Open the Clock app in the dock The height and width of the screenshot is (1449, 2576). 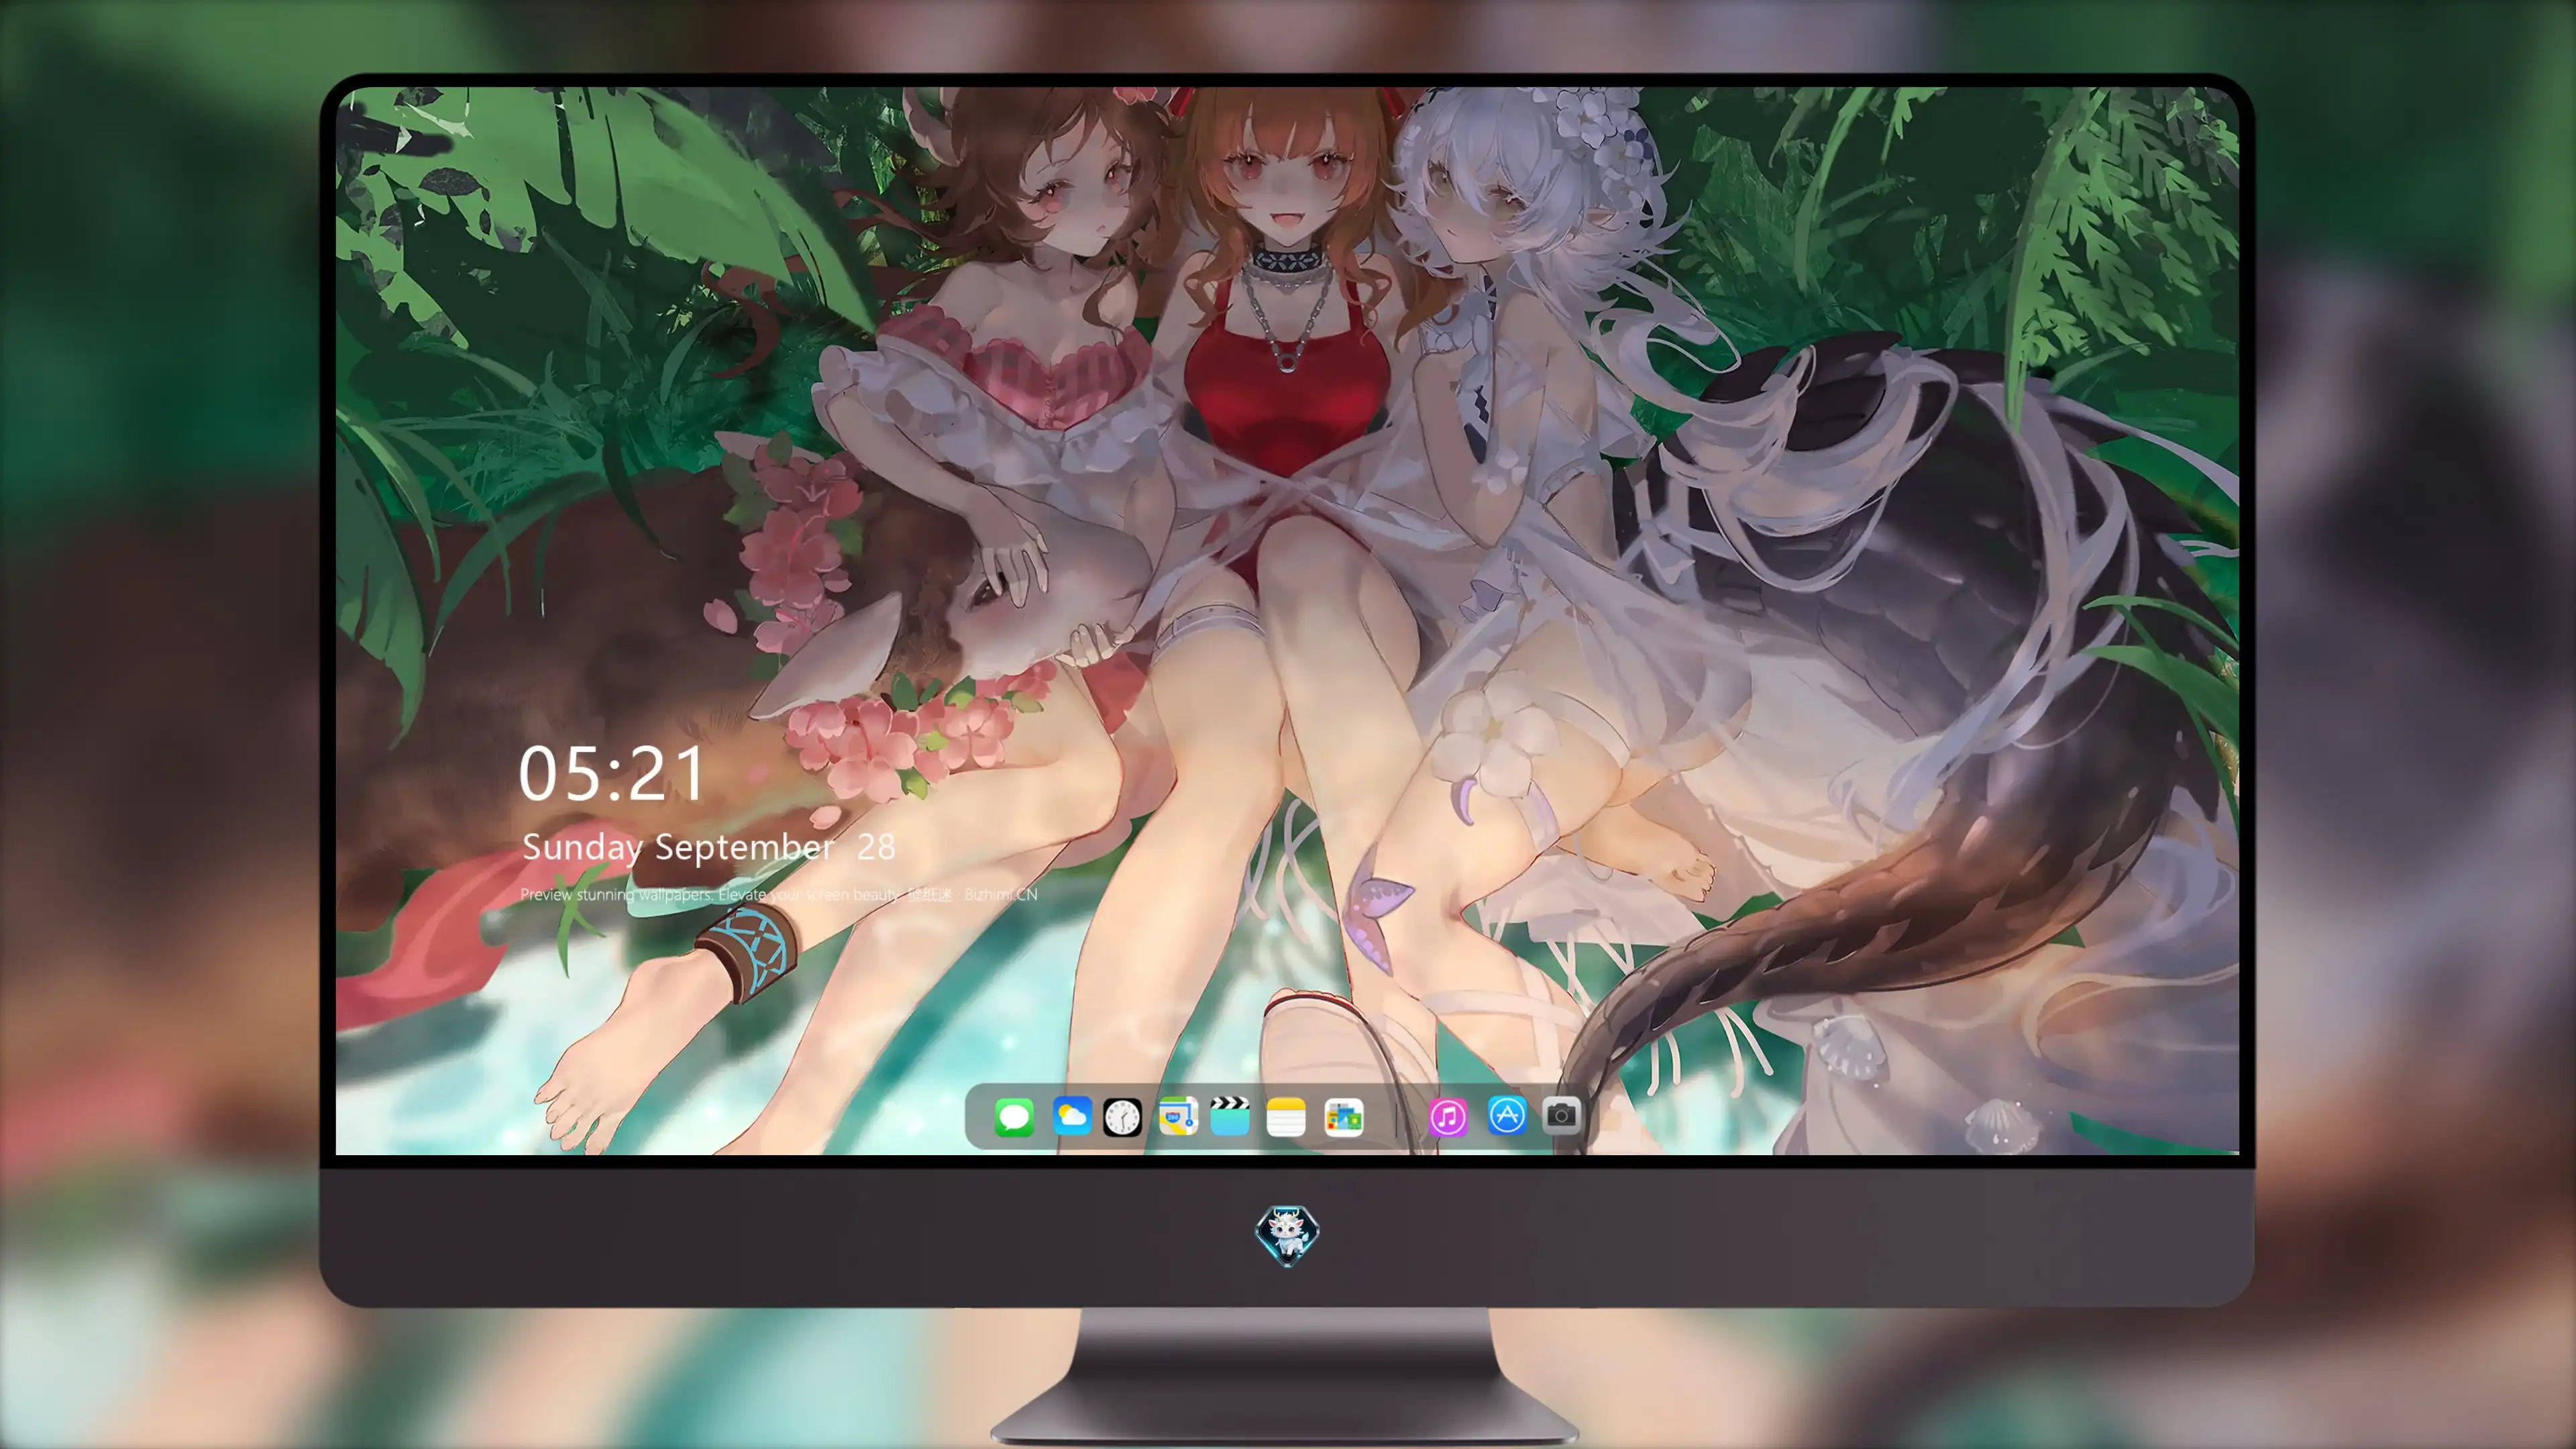tap(1122, 1117)
